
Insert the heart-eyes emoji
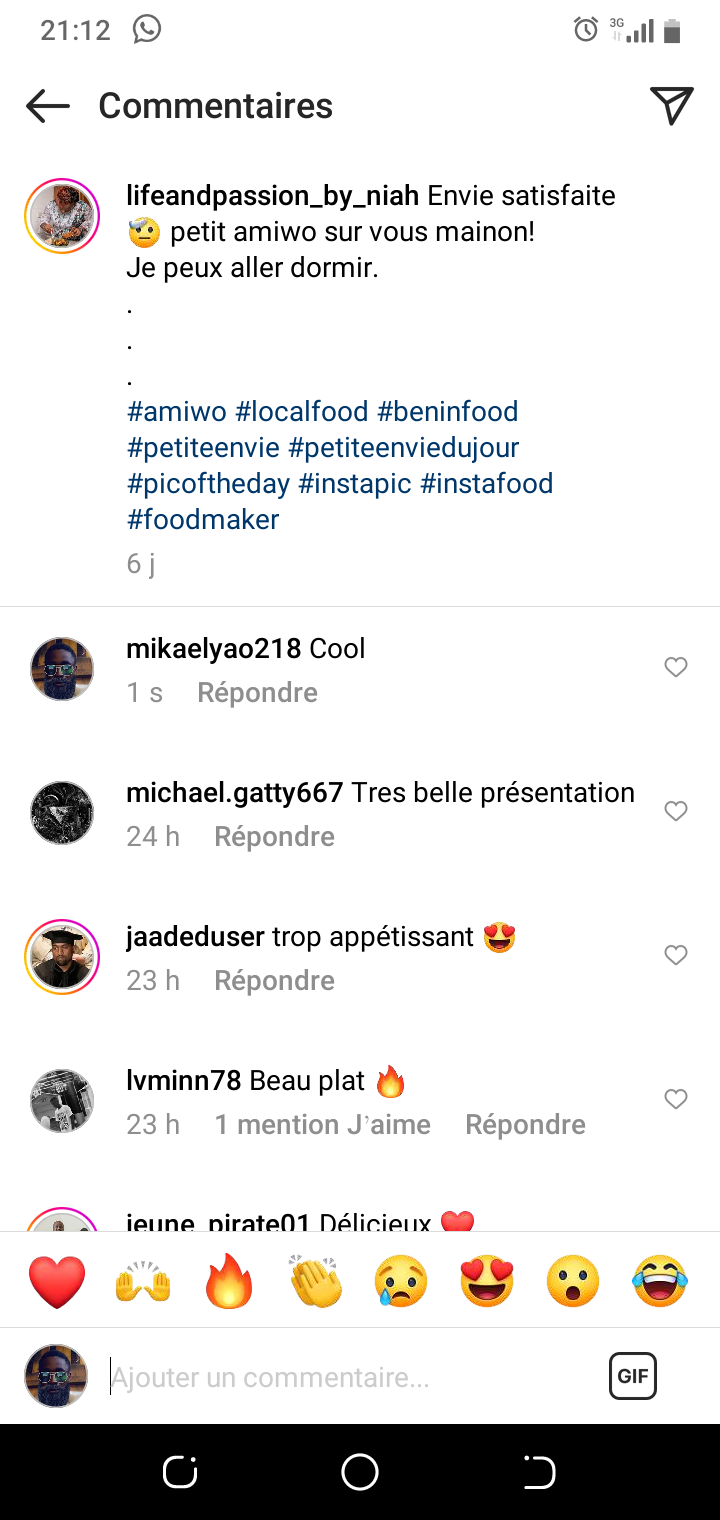(487, 1281)
